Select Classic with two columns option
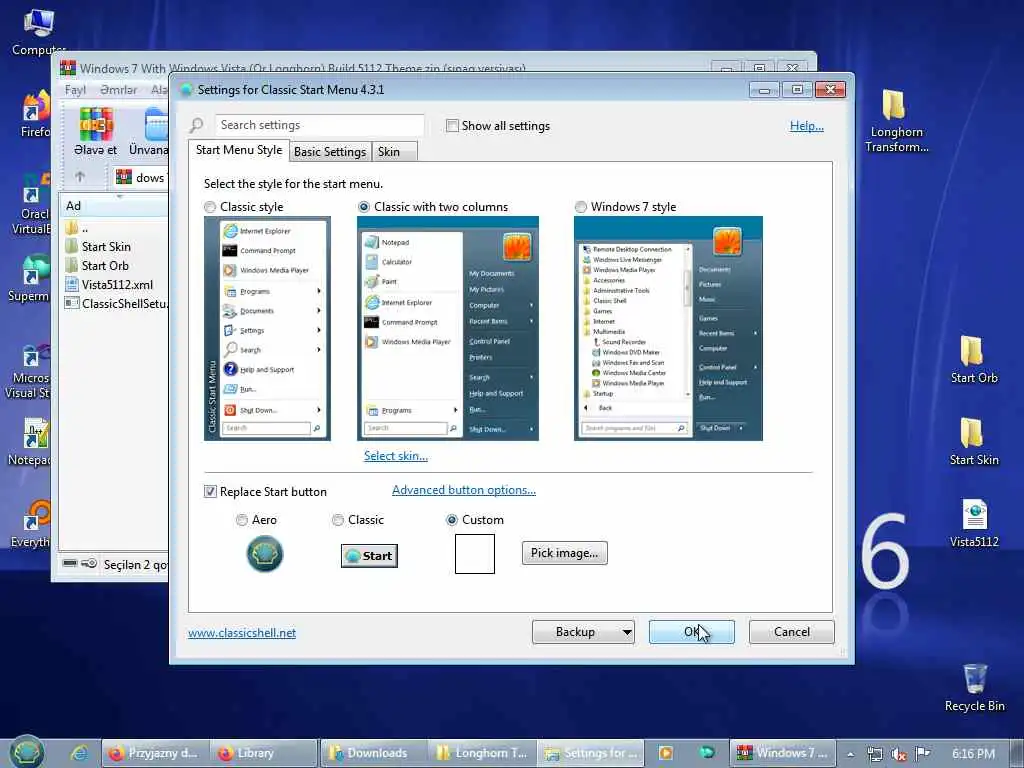 [x=364, y=207]
